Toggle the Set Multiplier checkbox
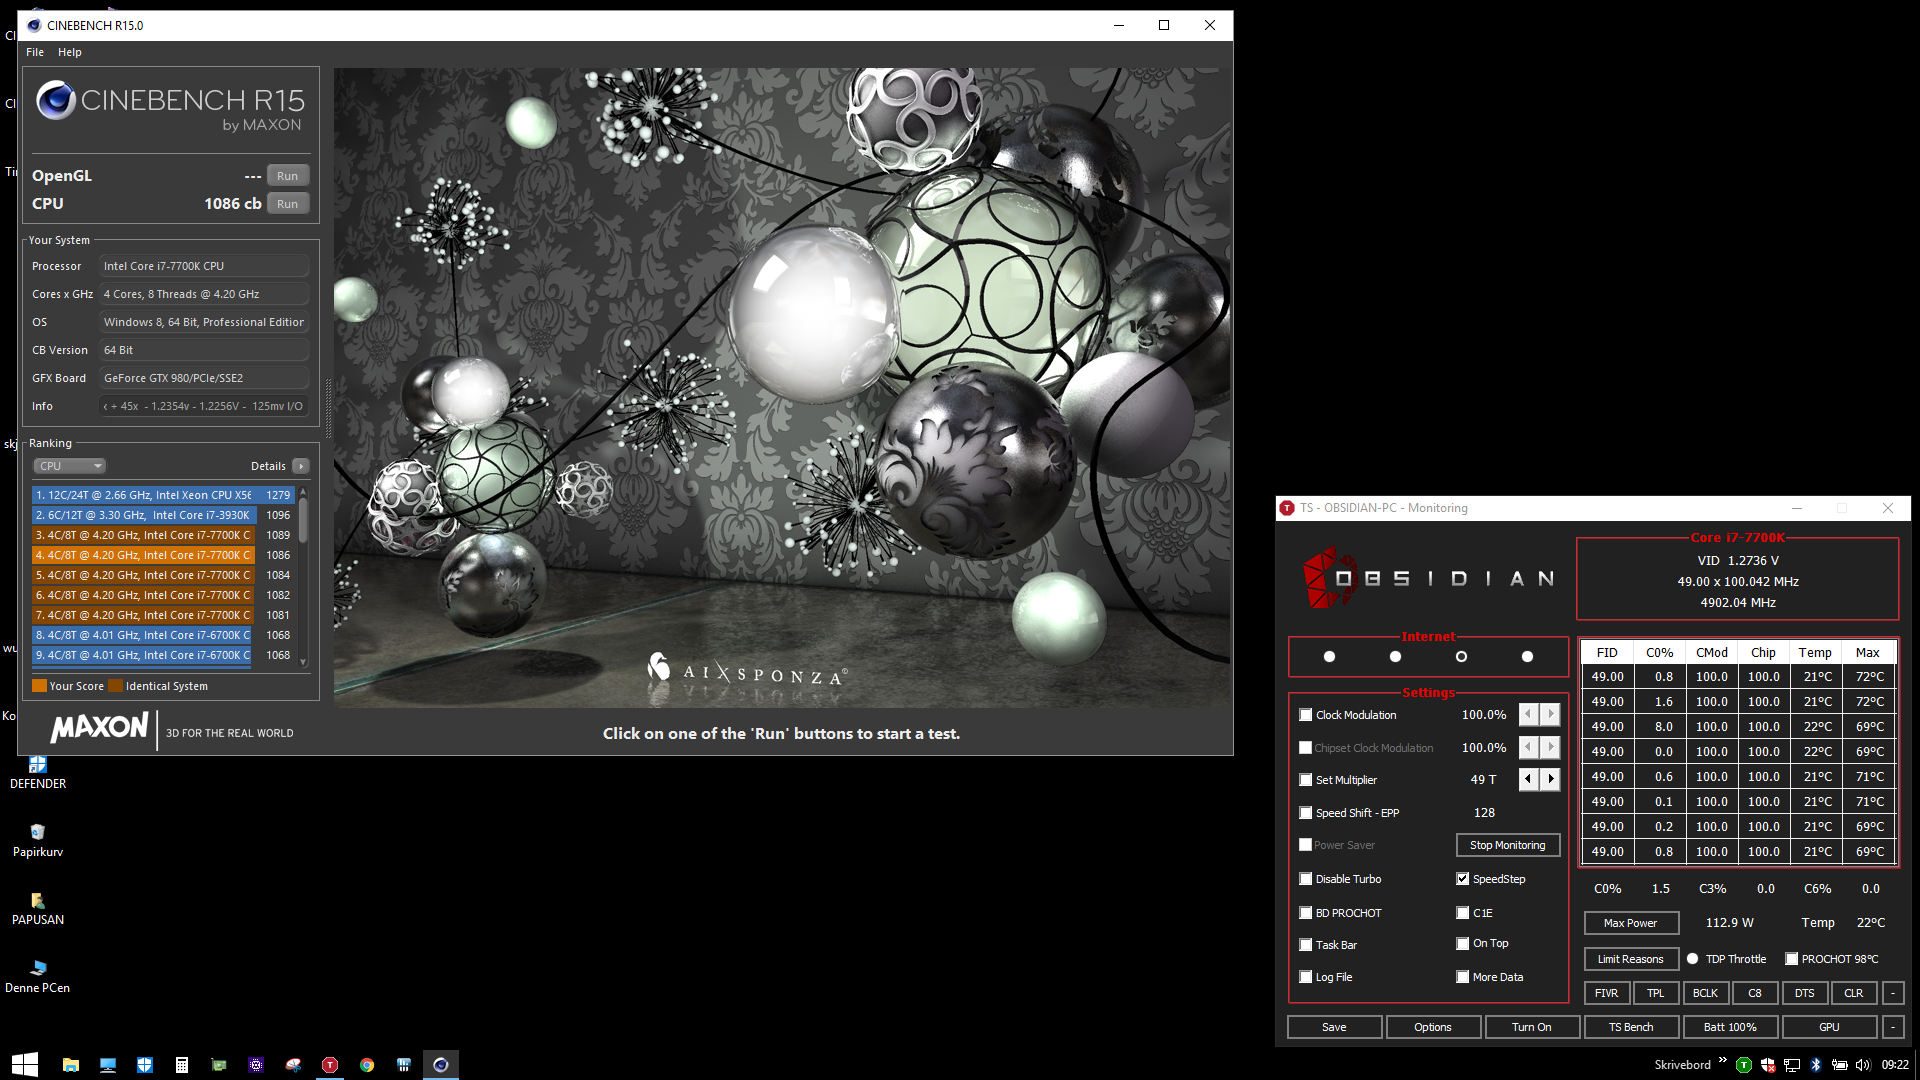1920x1080 pixels. point(1306,780)
